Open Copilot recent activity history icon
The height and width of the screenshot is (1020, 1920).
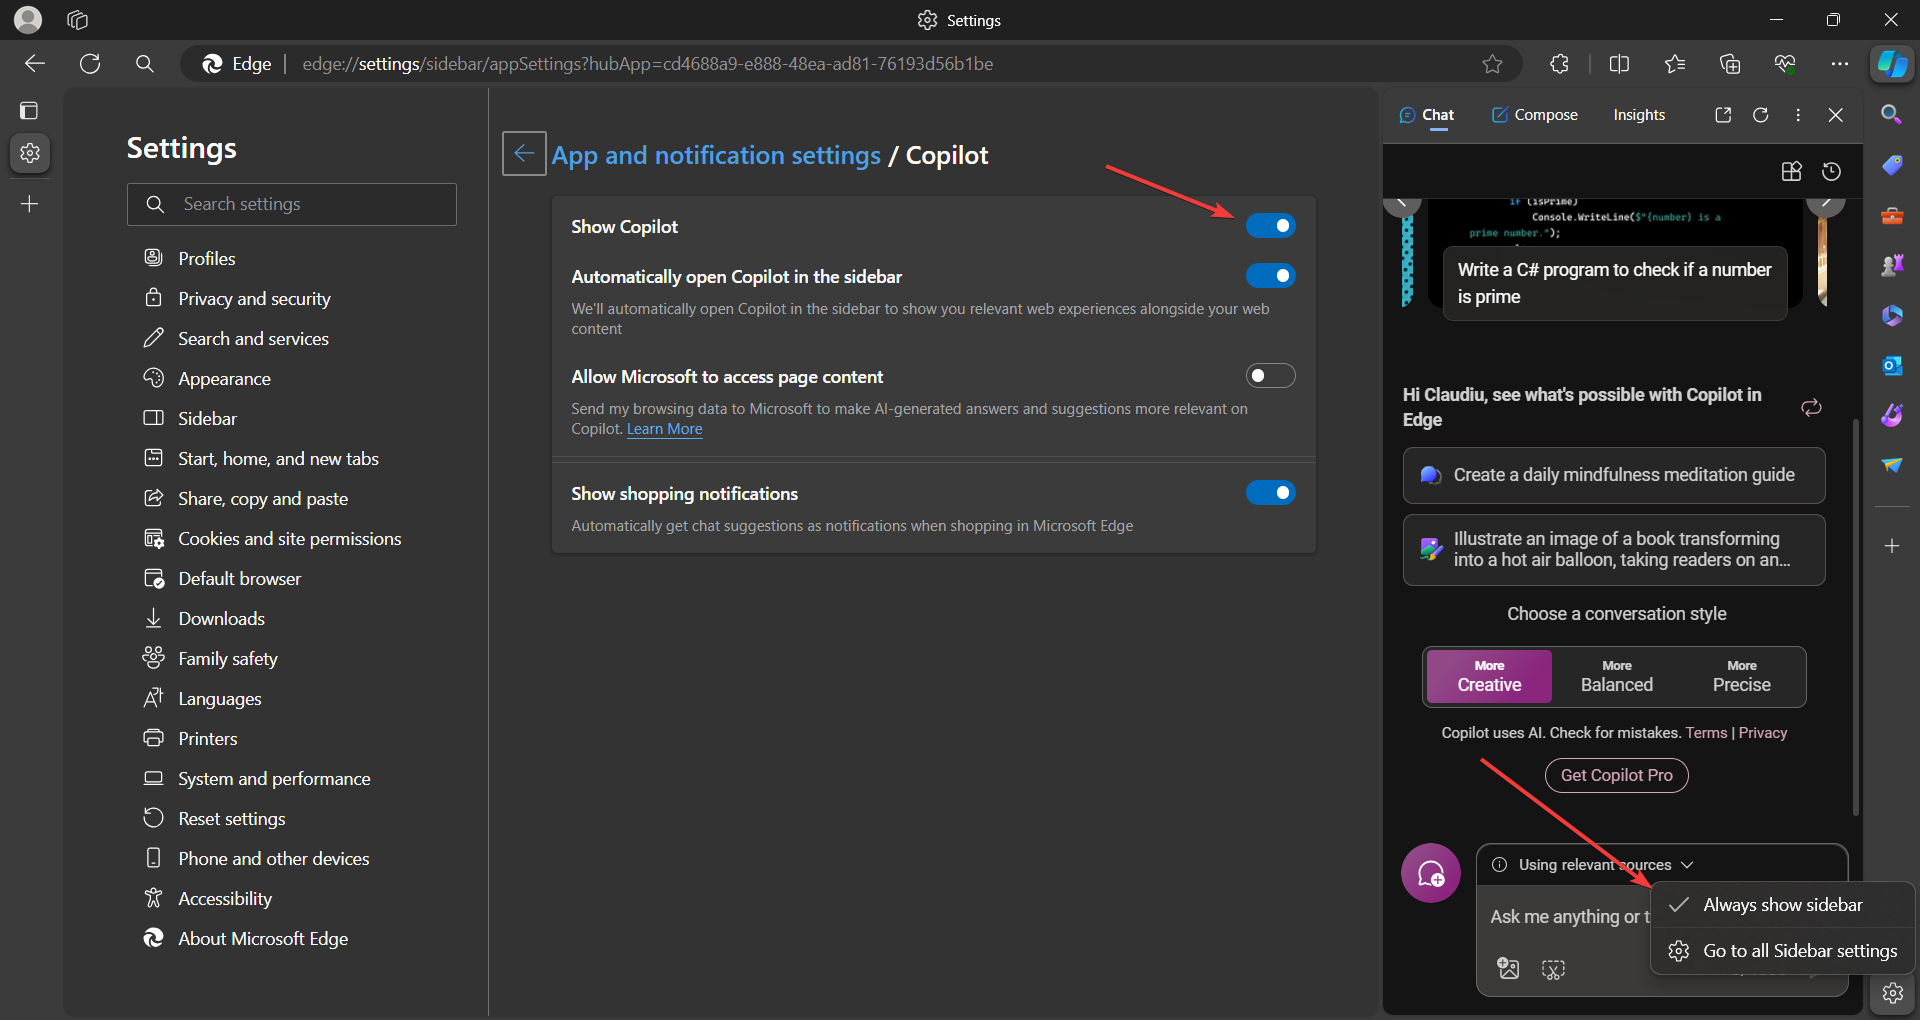[1831, 172]
